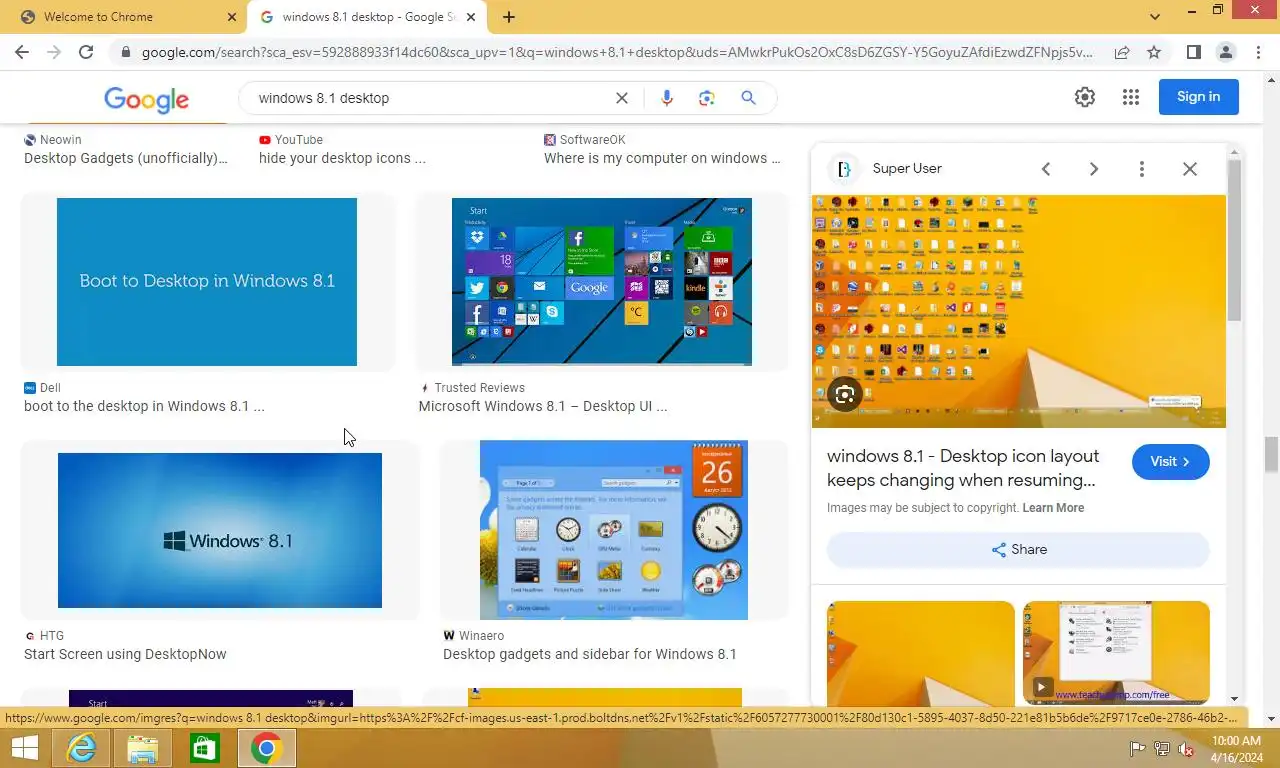Viewport: 1280px width, 768px height.
Task: Select windows 8.1 desktop Google tab
Action: (367, 17)
